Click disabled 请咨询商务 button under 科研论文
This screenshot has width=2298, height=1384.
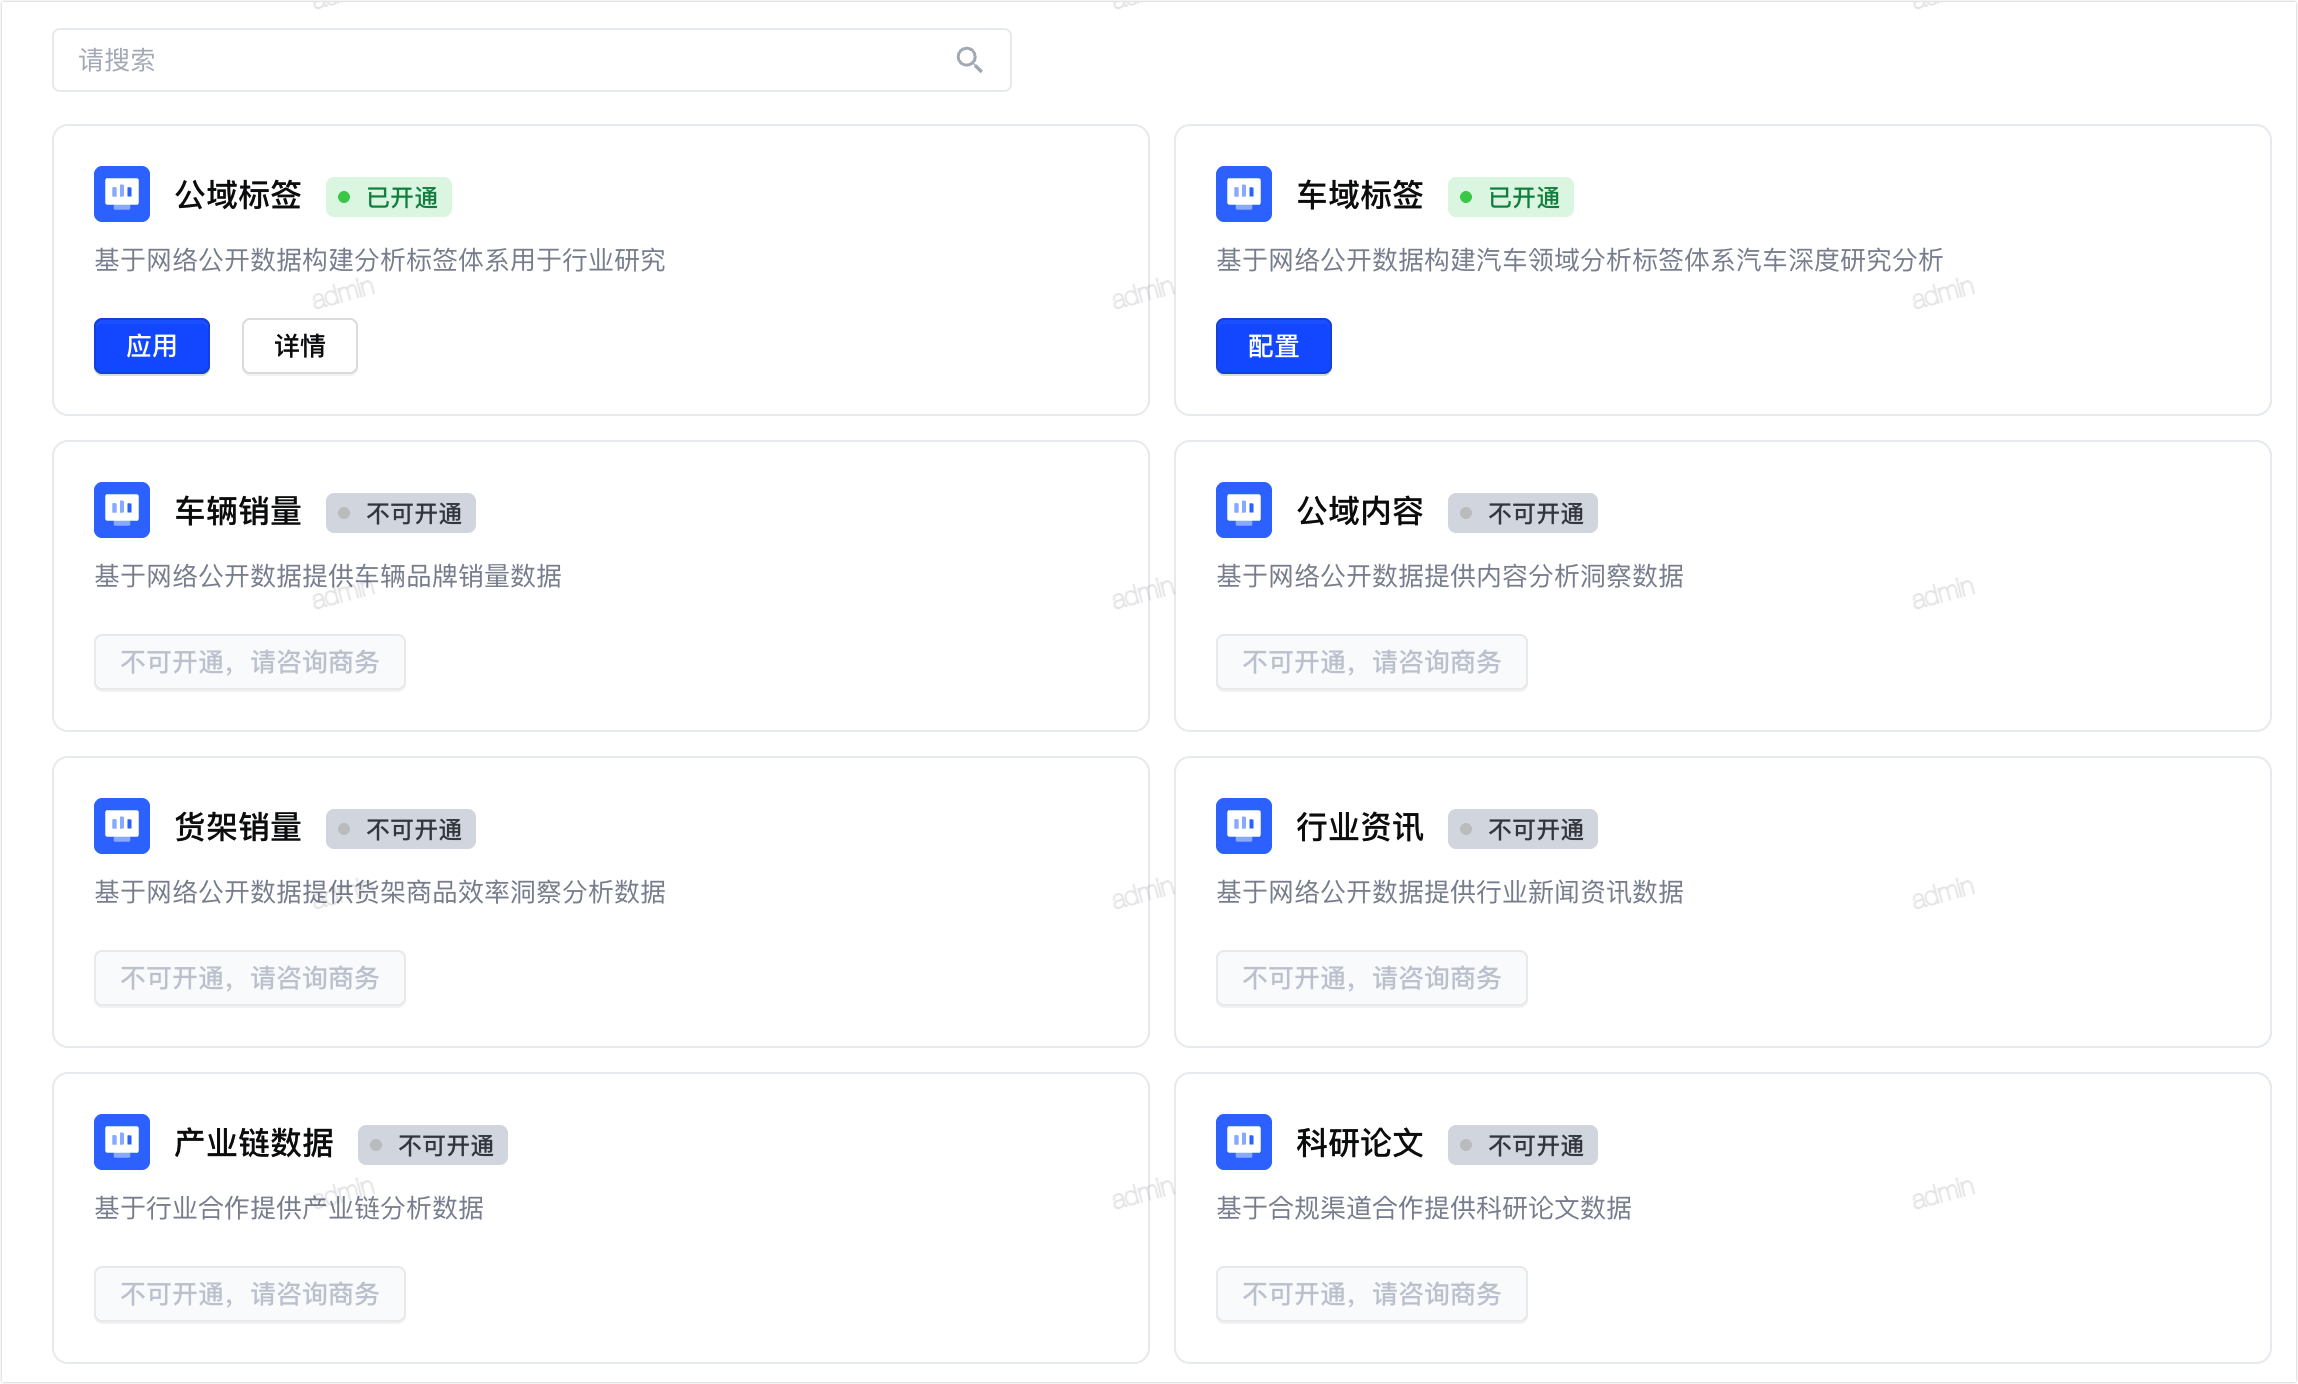coord(1372,1294)
